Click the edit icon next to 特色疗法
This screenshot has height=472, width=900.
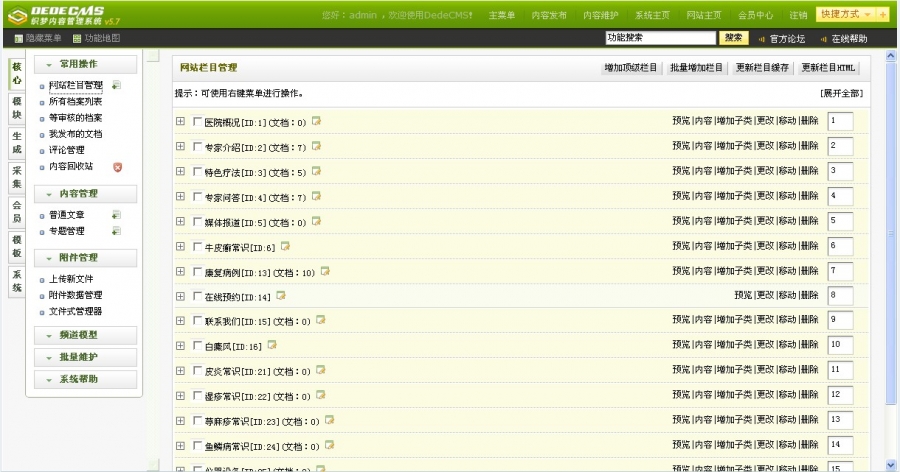point(316,172)
